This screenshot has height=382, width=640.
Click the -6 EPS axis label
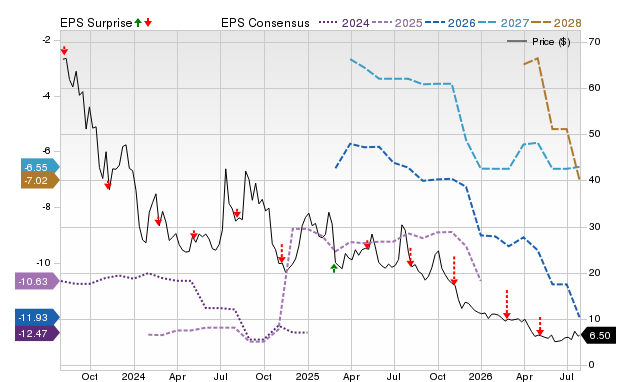point(47,151)
